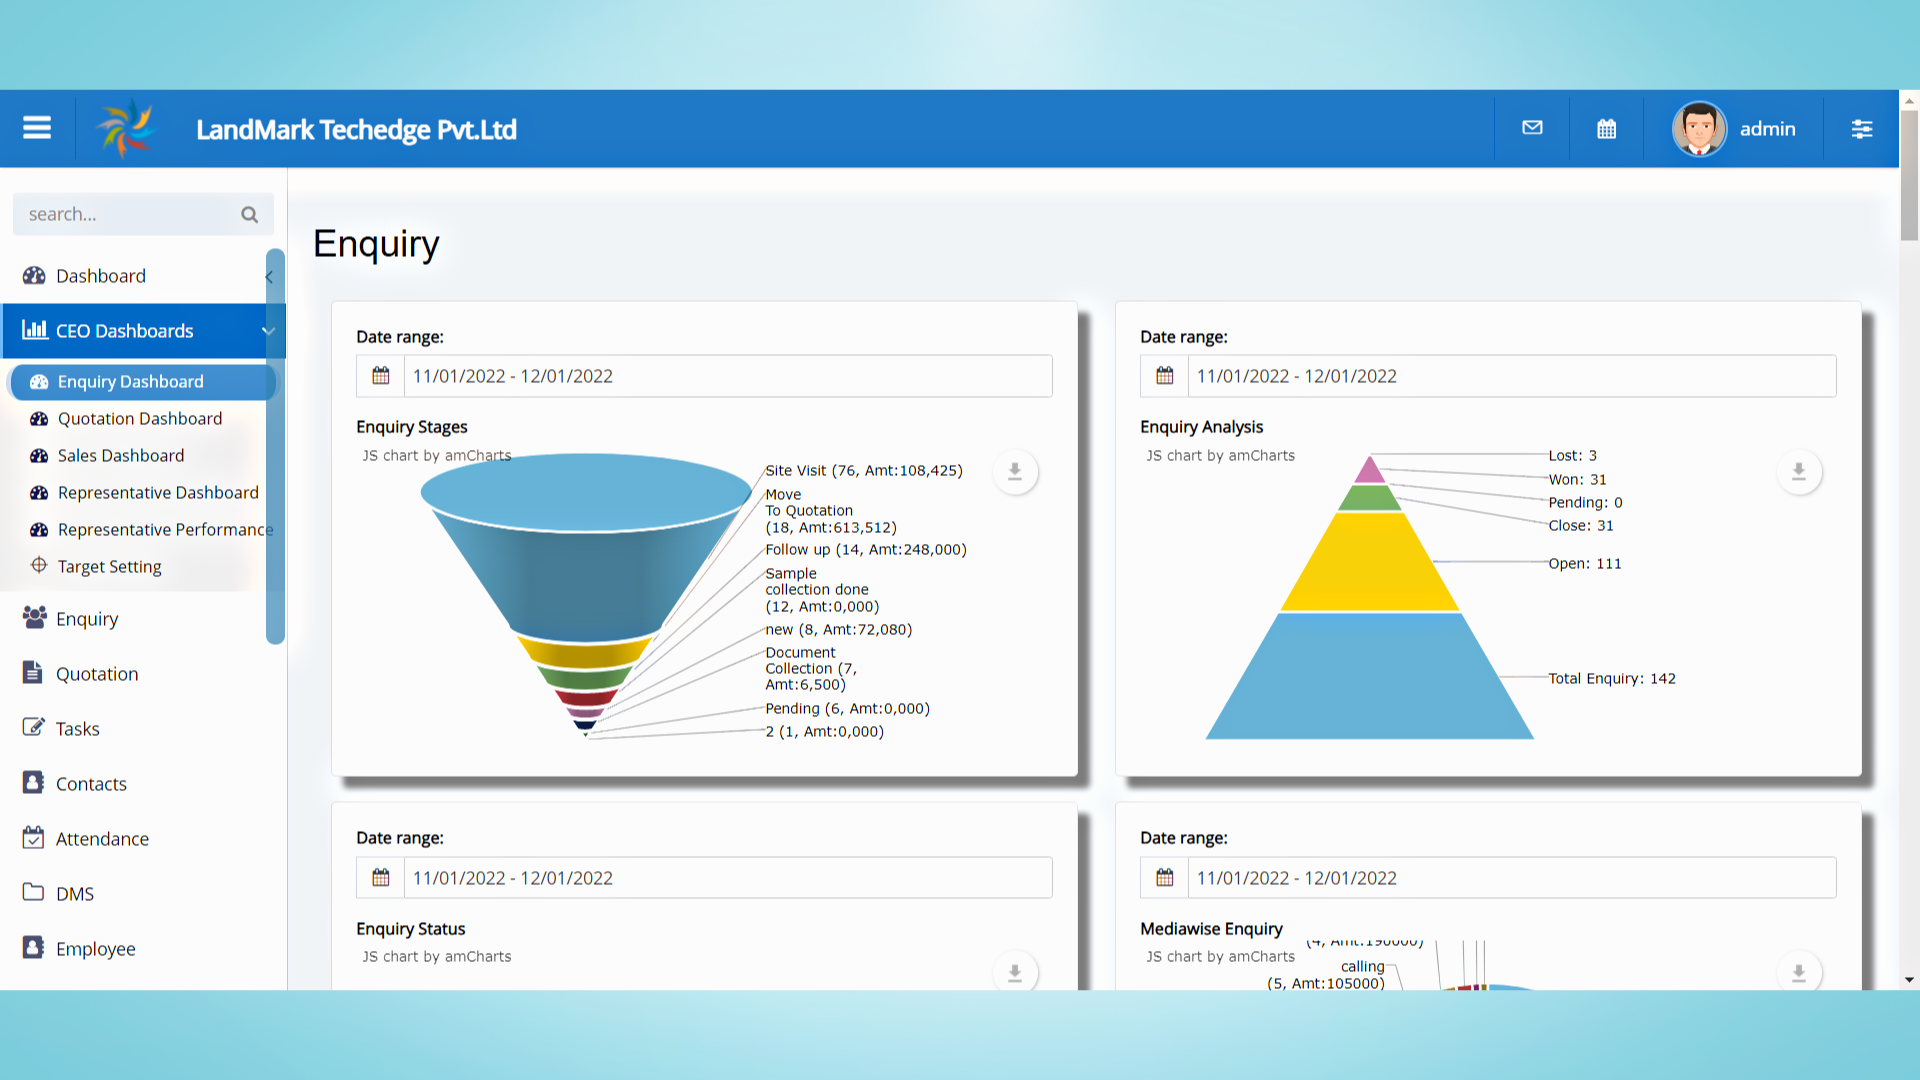Click the search magnifier in the sidebar
Screen dimensions: 1920x1080
[249, 214]
